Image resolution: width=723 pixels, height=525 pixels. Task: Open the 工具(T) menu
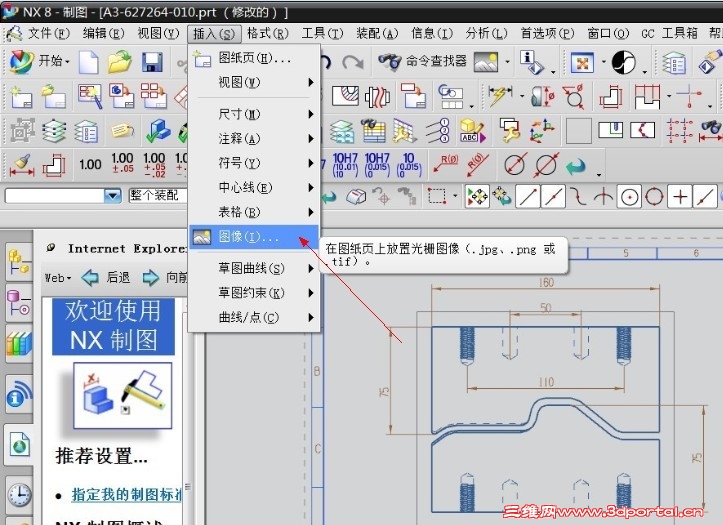coord(322,33)
